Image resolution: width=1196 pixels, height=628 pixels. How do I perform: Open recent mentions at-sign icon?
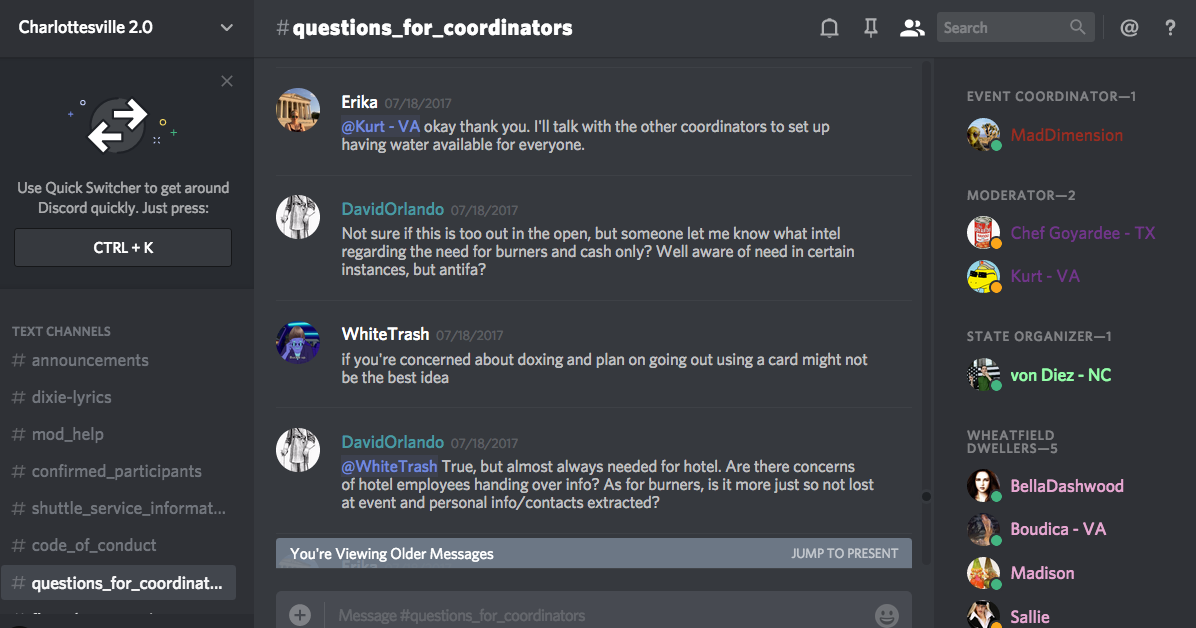pyautogui.click(x=1129, y=28)
